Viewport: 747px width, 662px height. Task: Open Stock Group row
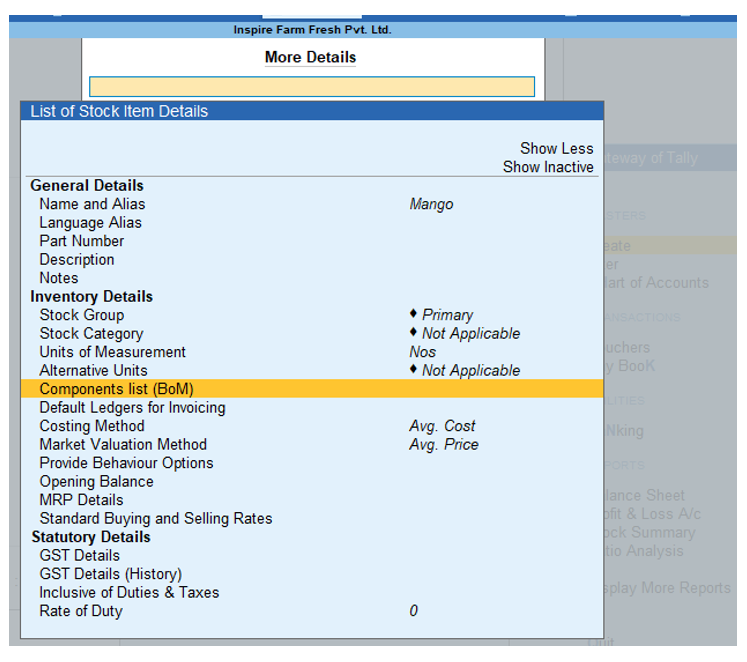312,315
